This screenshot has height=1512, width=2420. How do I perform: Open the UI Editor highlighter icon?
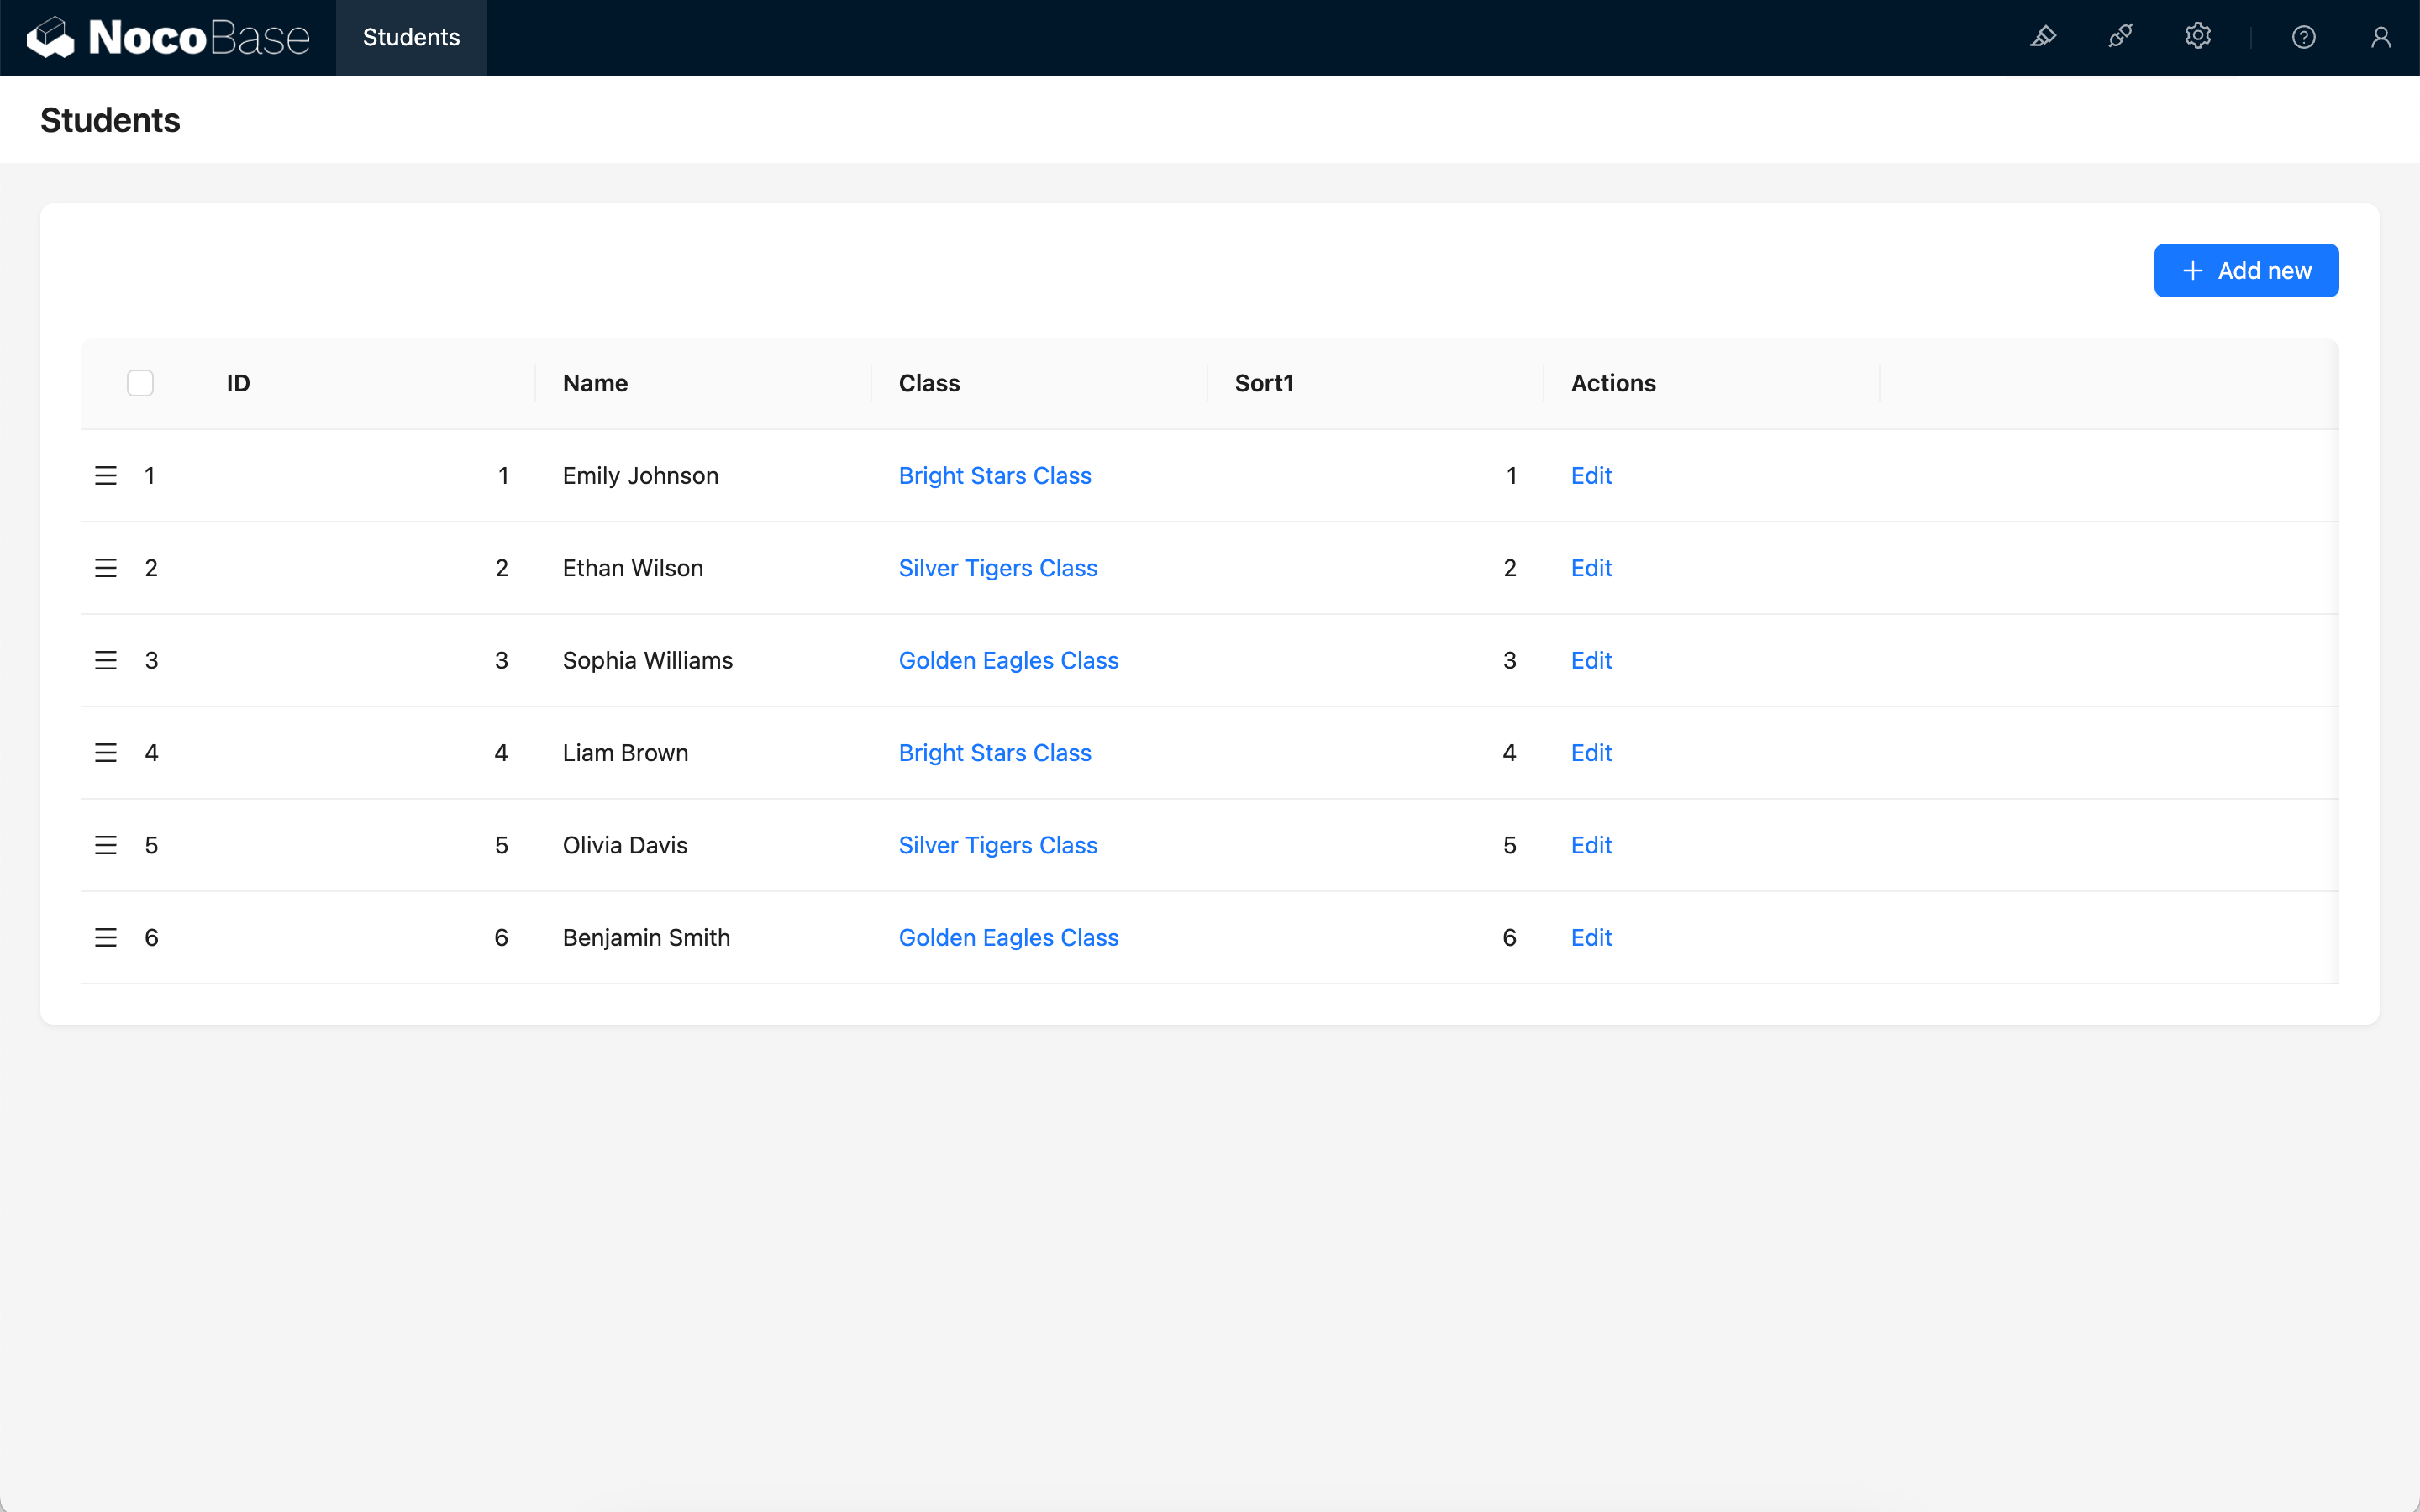[x=2043, y=37]
